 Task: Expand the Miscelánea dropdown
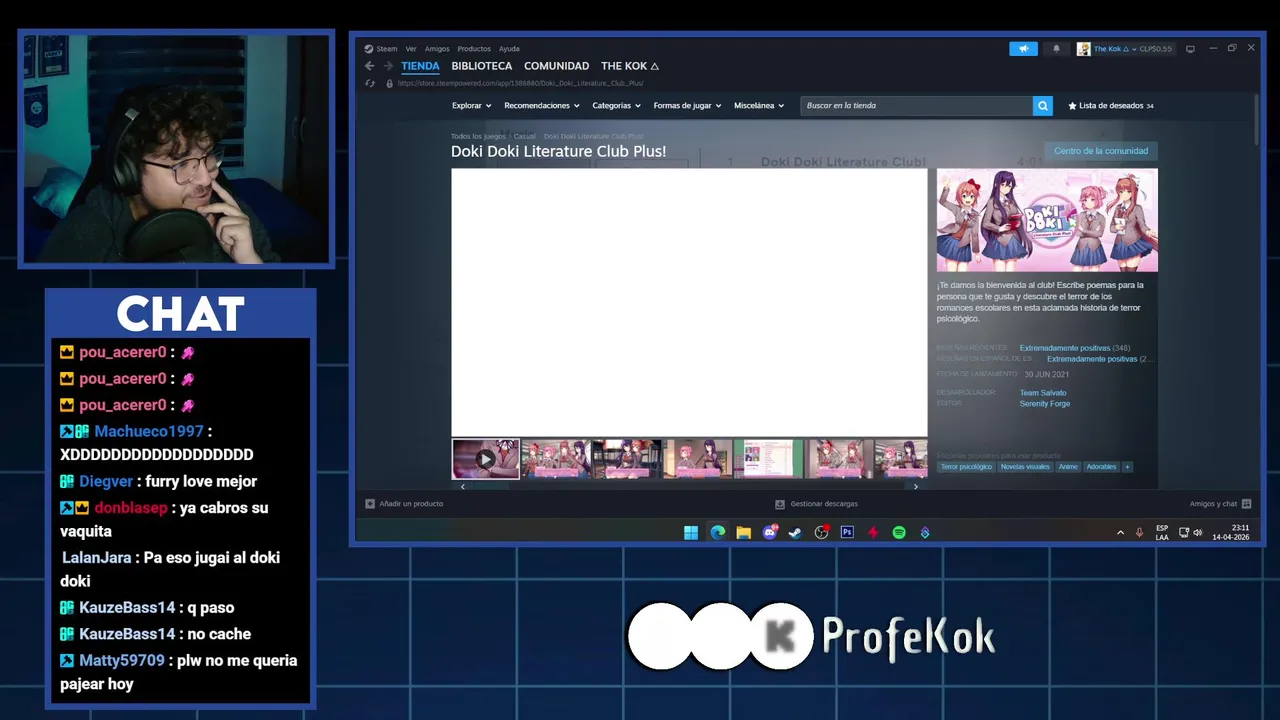(758, 105)
